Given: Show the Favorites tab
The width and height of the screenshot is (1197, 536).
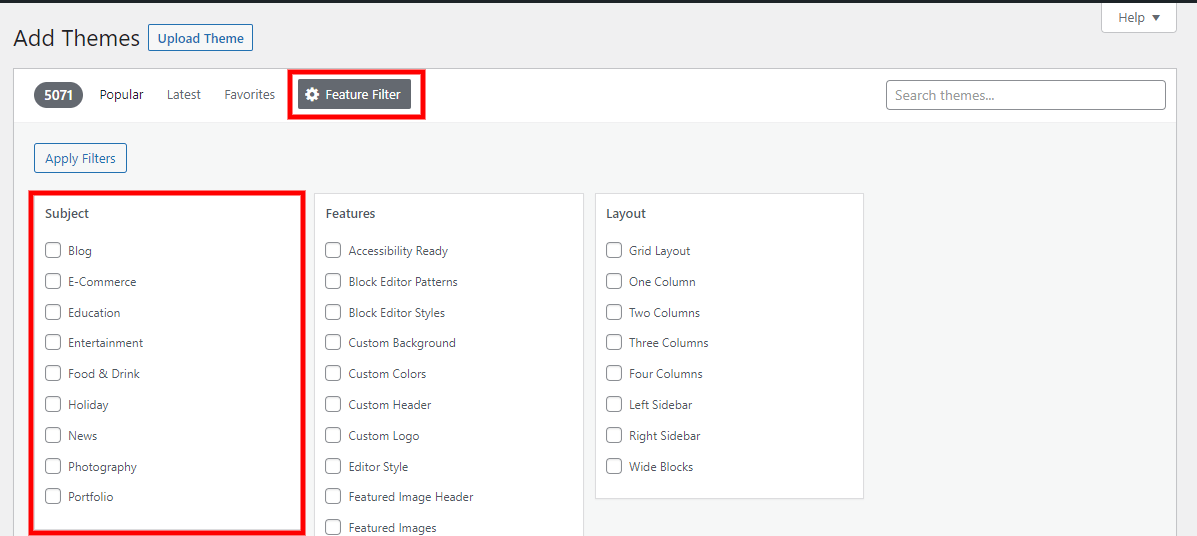Looking at the screenshot, I should (250, 95).
